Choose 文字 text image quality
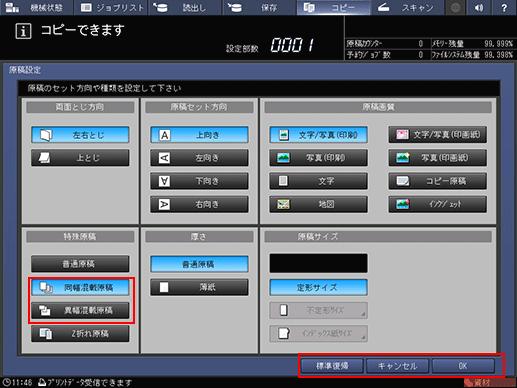Screen dimensions: 517x388 pyautogui.click(x=319, y=181)
